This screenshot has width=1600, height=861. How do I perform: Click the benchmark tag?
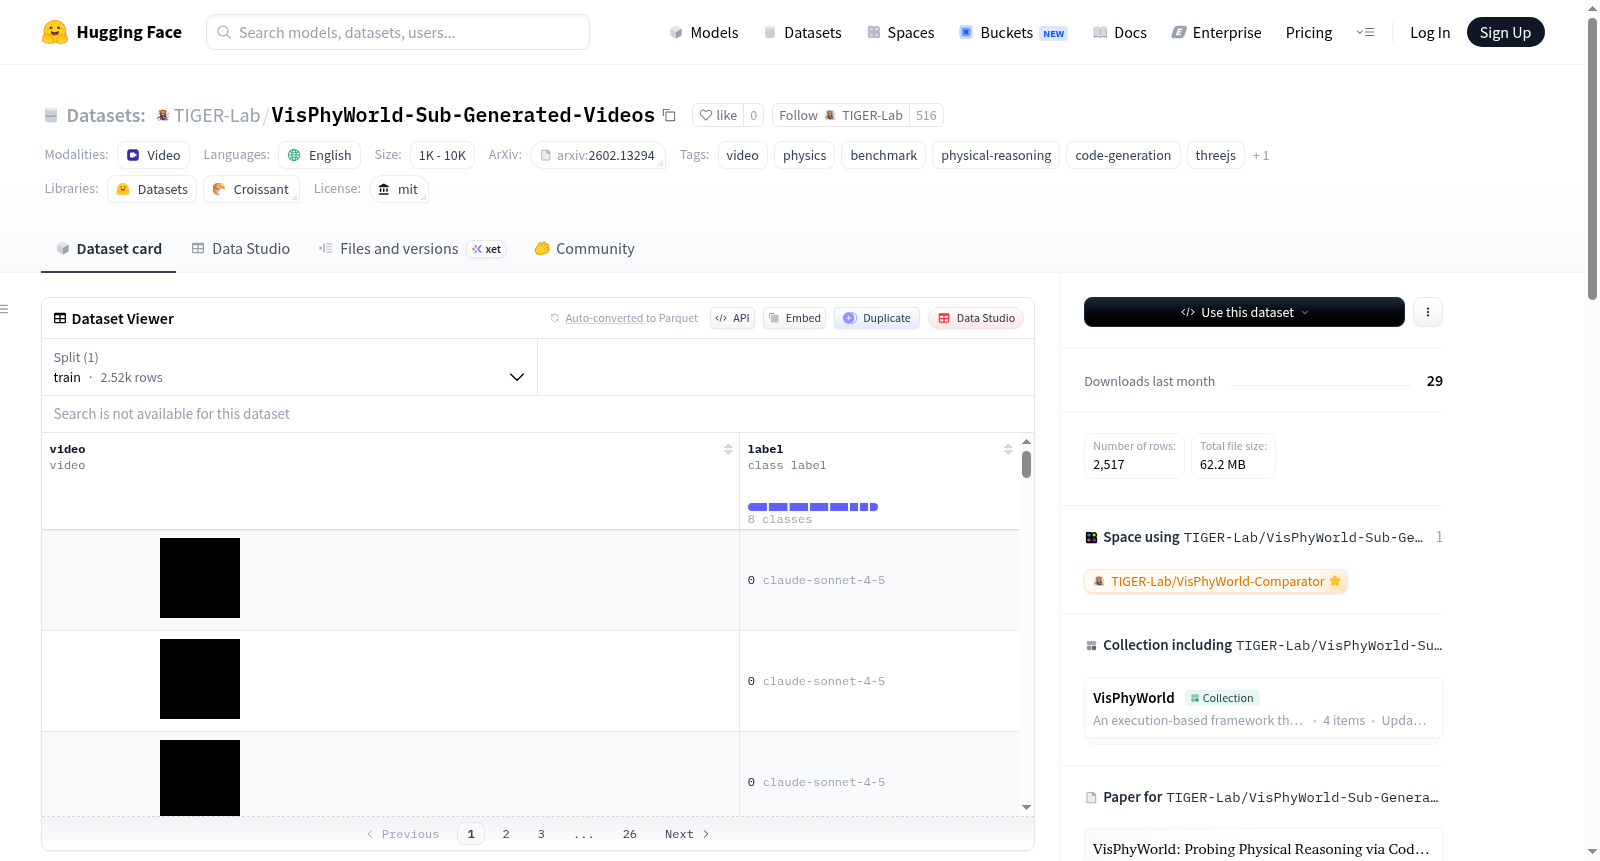[884, 155]
